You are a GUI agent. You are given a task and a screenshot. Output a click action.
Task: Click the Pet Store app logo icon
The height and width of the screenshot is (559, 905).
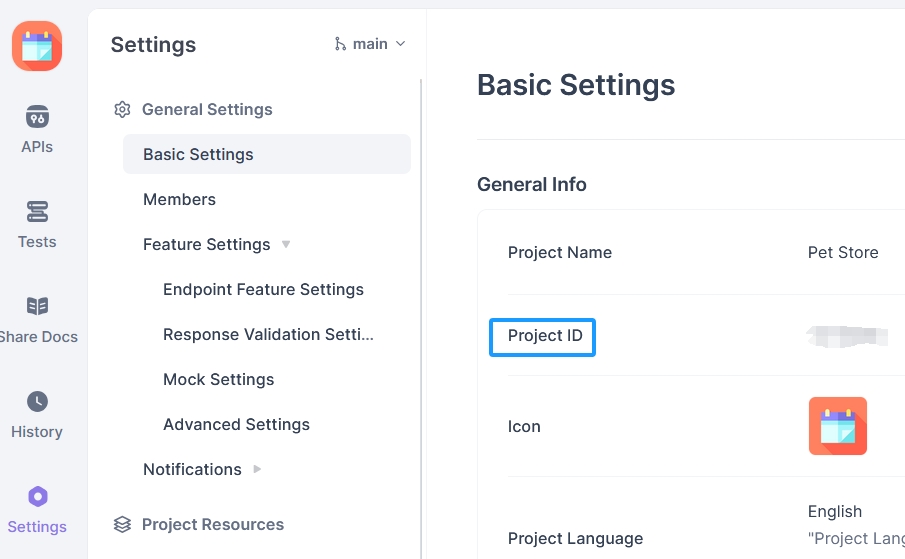[37, 46]
